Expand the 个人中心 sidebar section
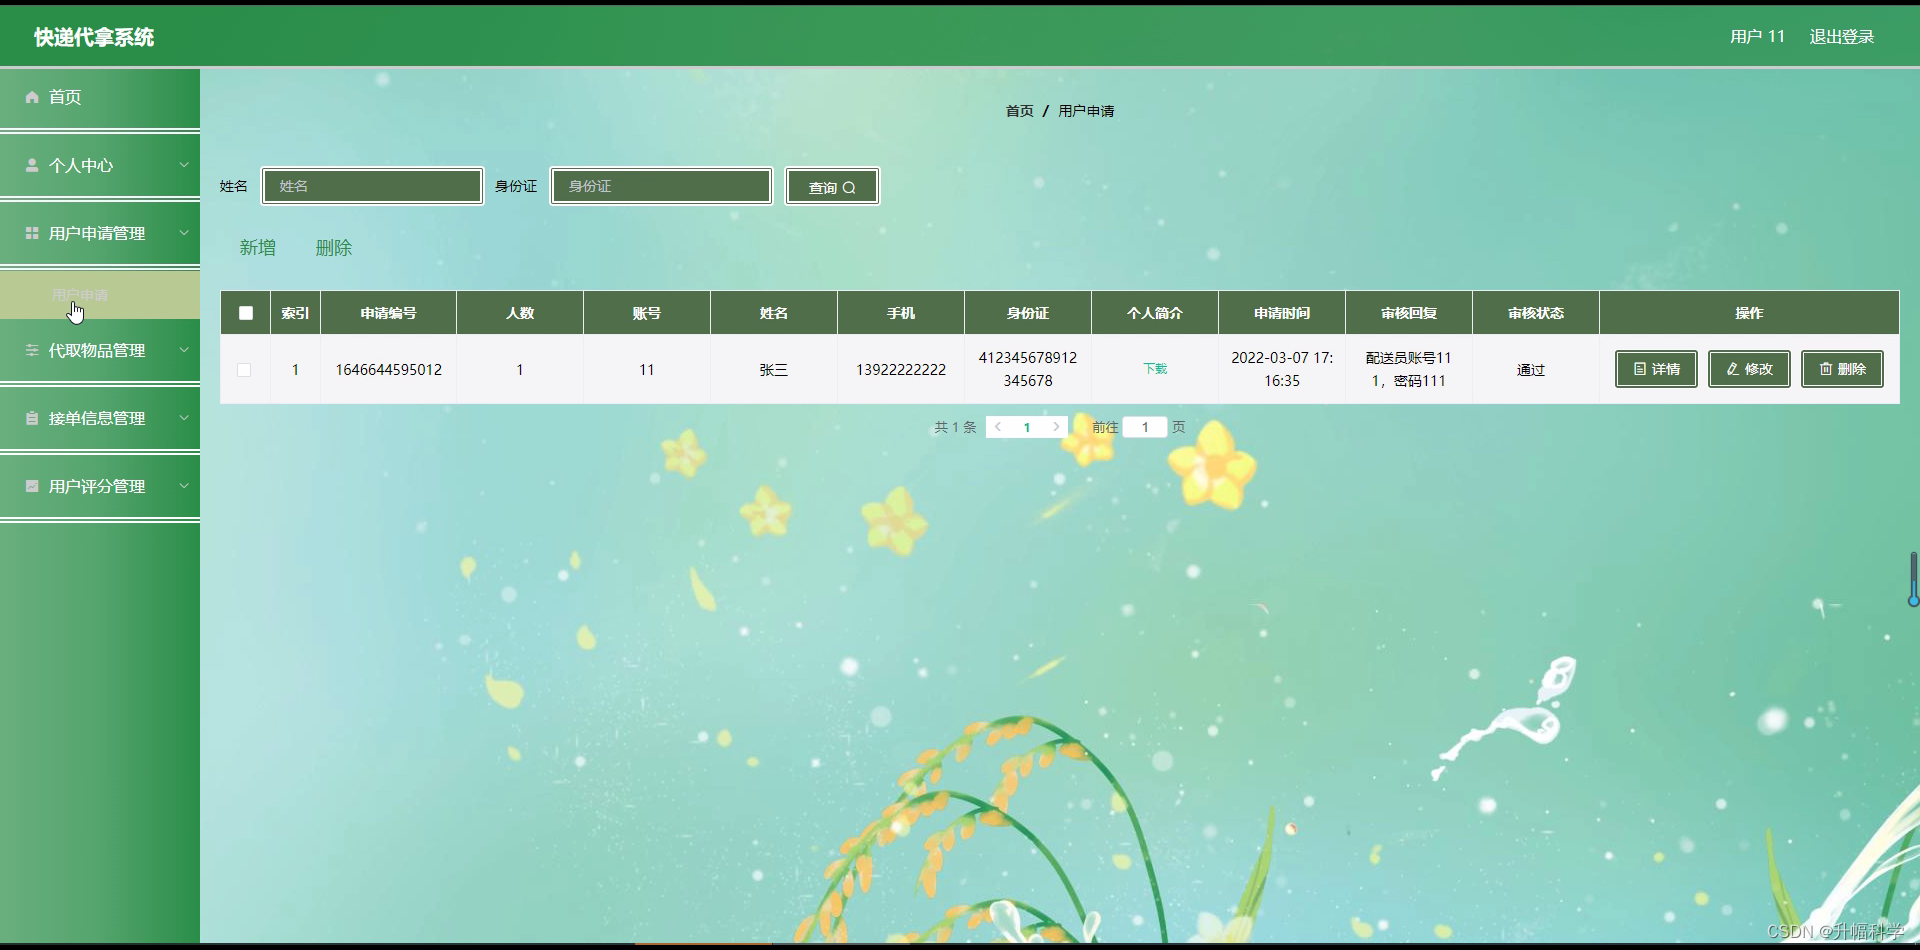Viewport: 1920px width, 950px height. [184, 165]
